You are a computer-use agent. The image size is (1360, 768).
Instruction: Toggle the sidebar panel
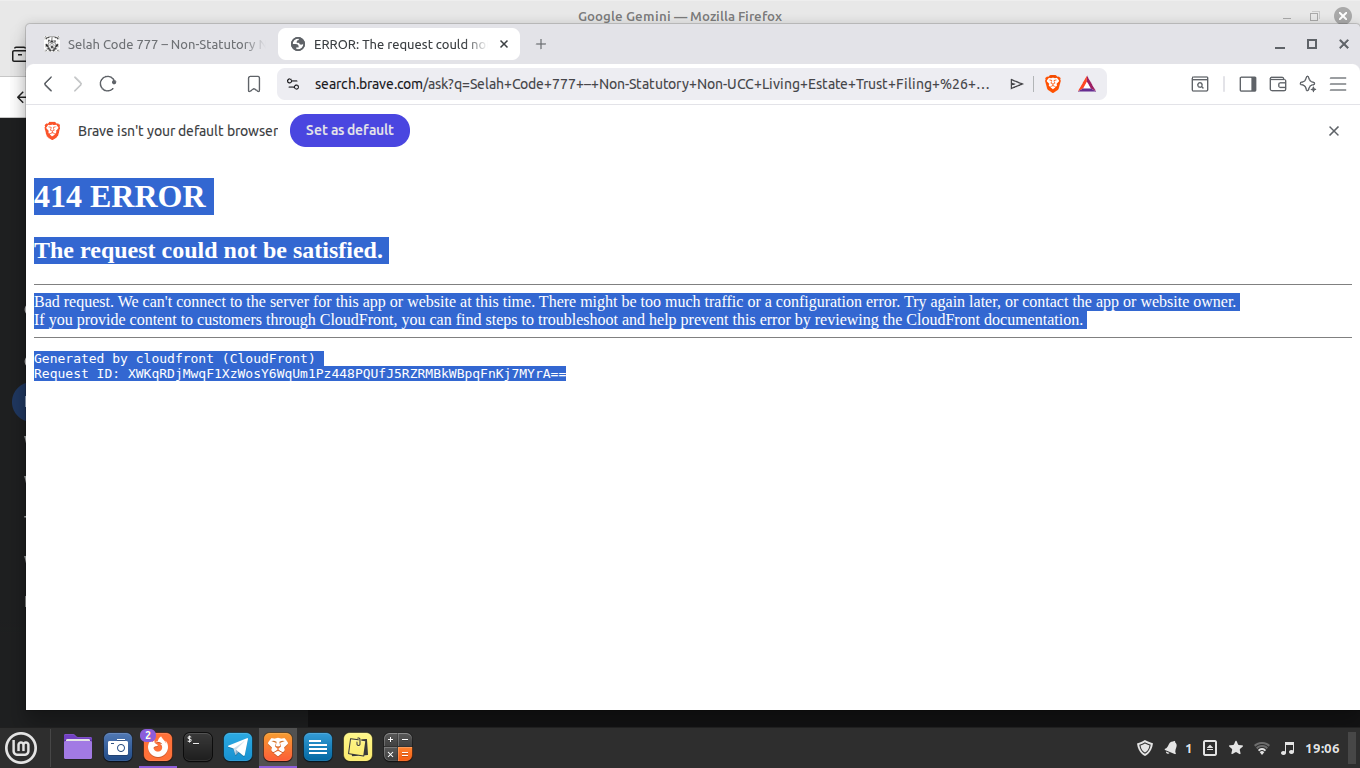click(x=1247, y=84)
